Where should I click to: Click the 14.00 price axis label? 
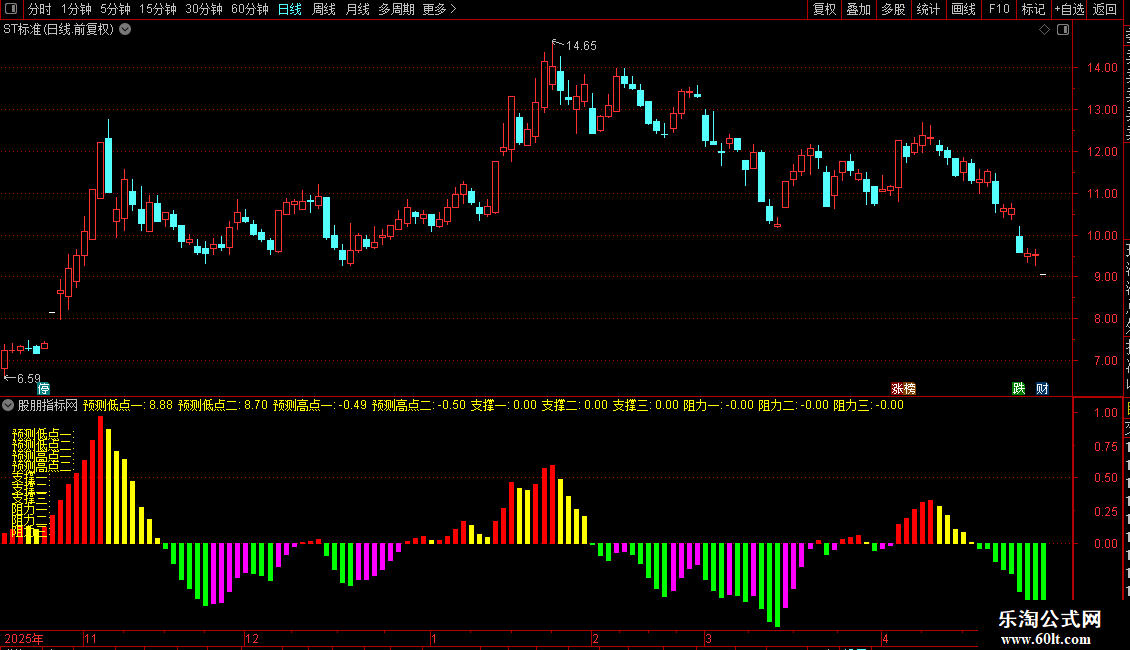pyautogui.click(x=1103, y=68)
